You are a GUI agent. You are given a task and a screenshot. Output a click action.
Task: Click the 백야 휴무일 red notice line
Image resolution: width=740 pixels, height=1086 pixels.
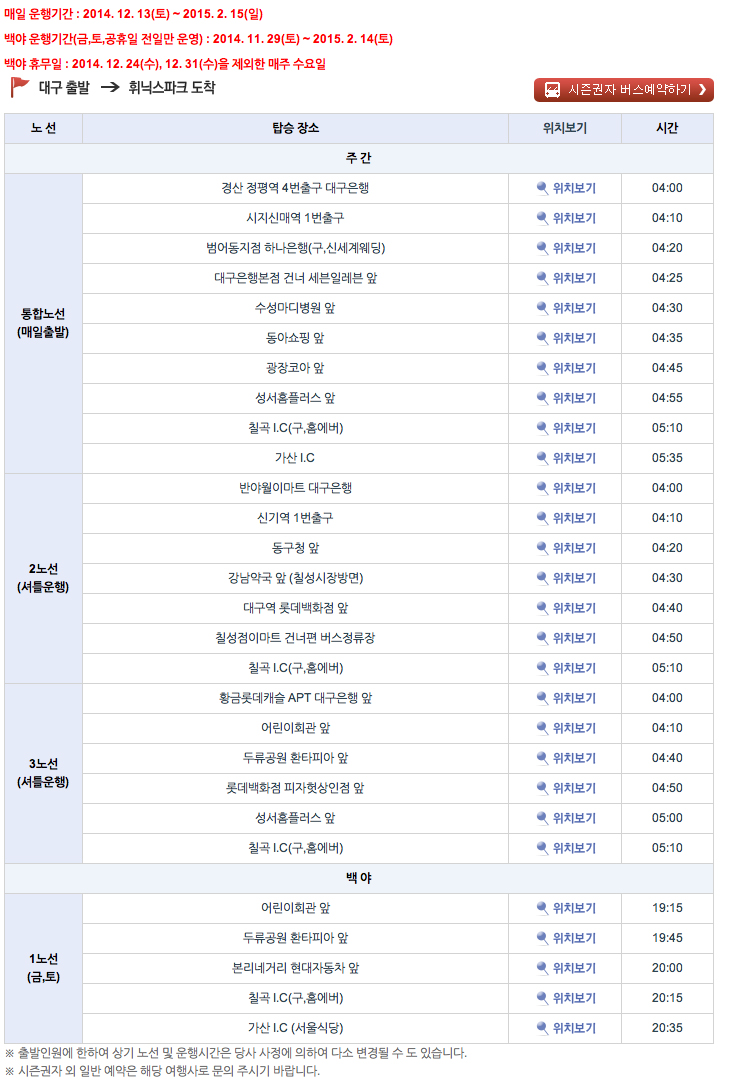click(x=165, y=64)
